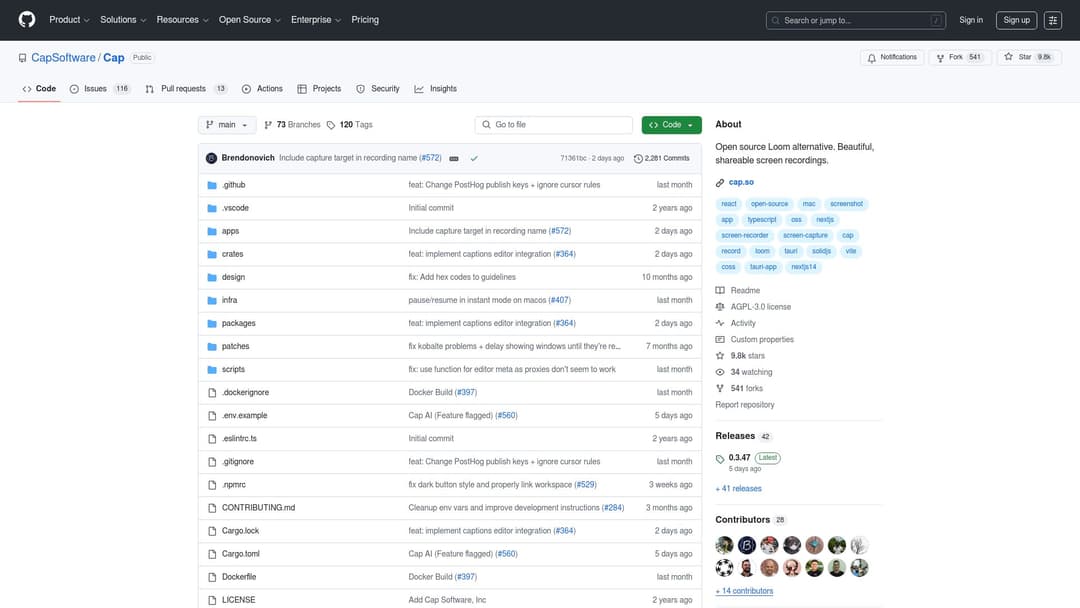
Task: Open the apps folder icon
Action: pyautogui.click(x=212, y=231)
